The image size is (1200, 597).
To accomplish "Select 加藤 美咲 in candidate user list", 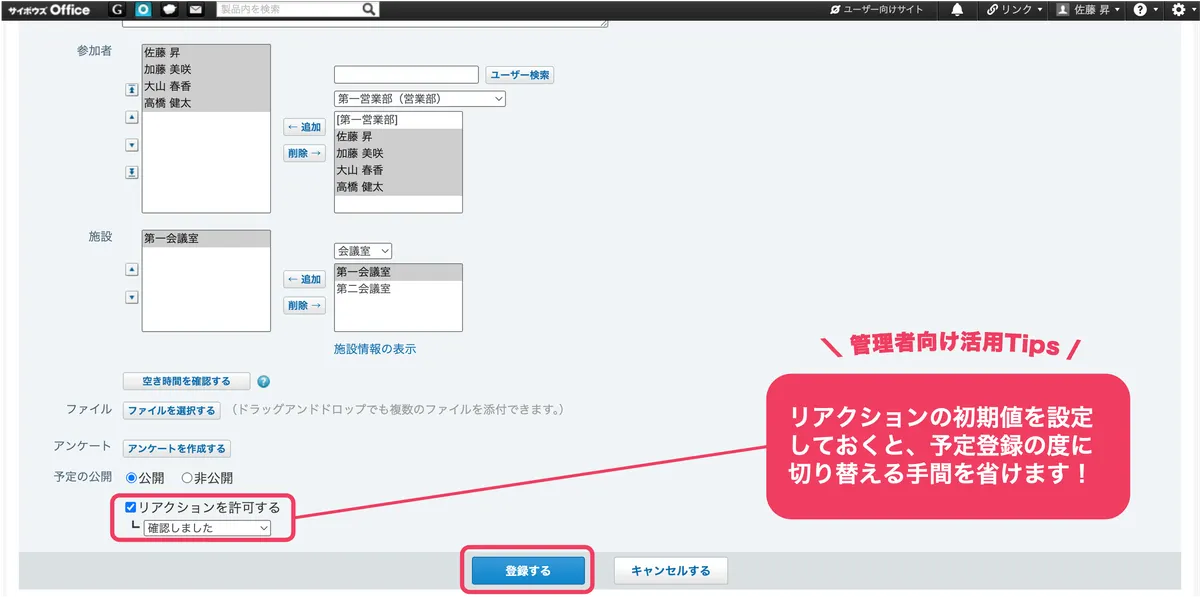I will tap(398, 153).
